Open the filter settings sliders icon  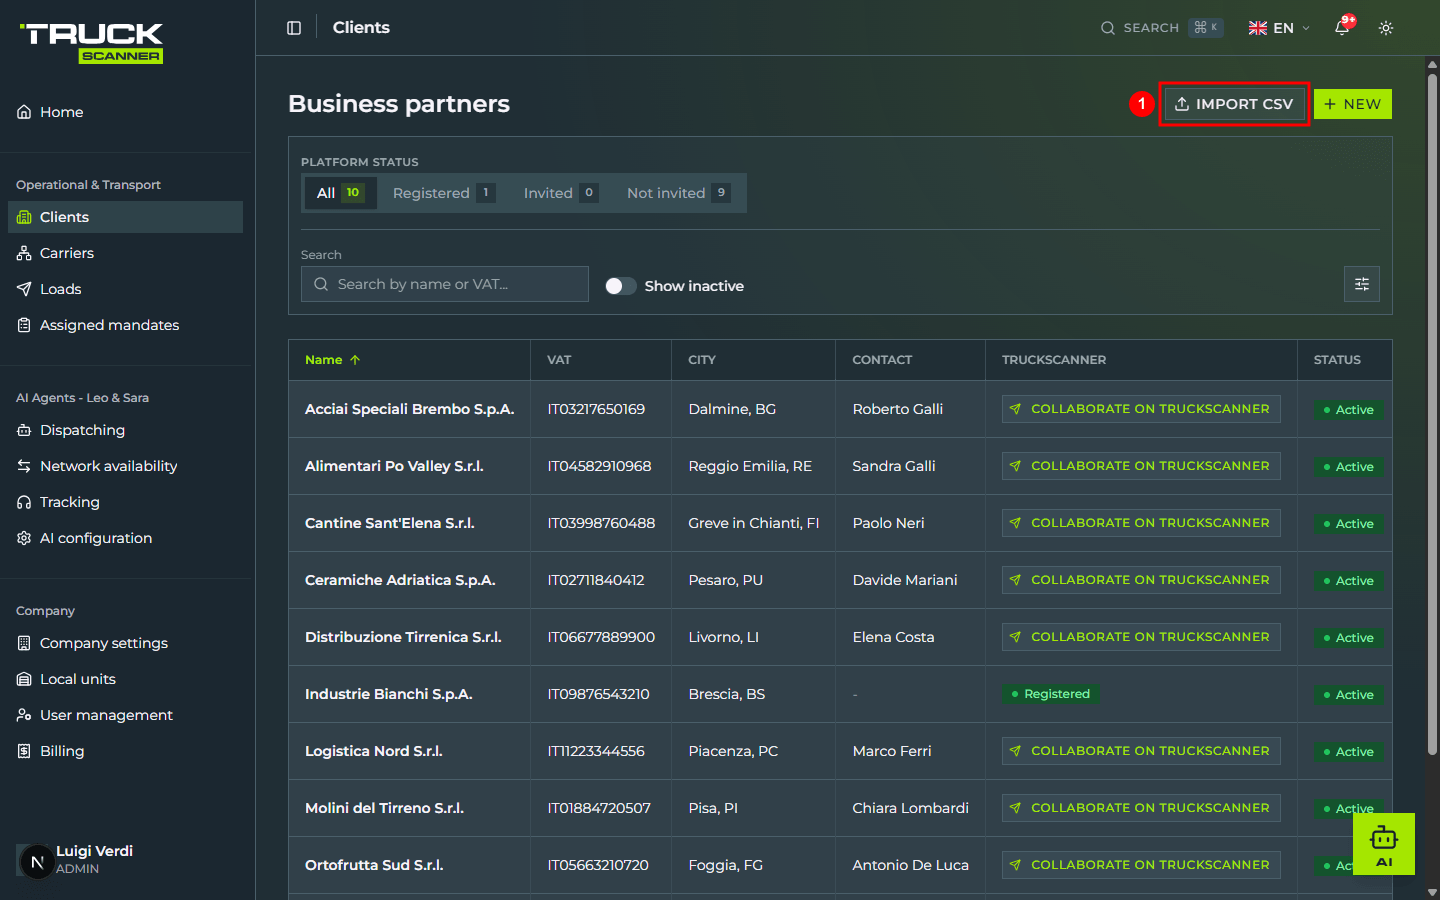[1362, 284]
